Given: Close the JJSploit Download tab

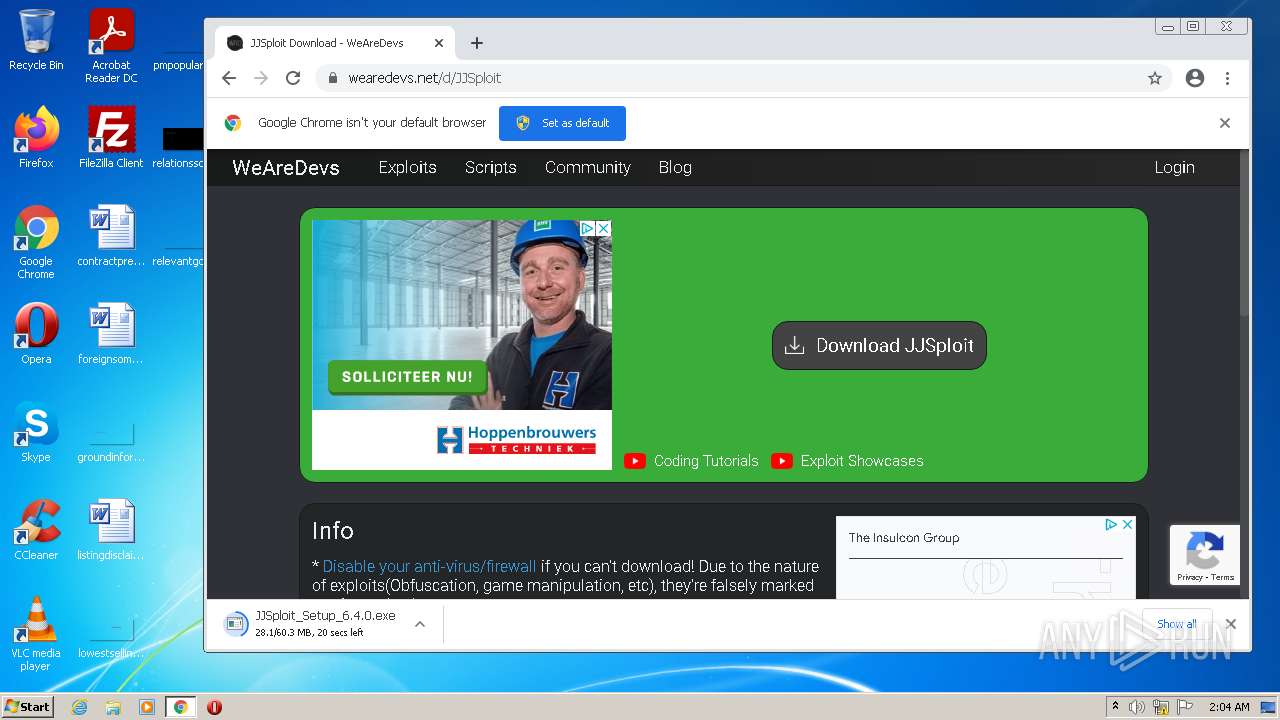Looking at the screenshot, I should (439, 43).
